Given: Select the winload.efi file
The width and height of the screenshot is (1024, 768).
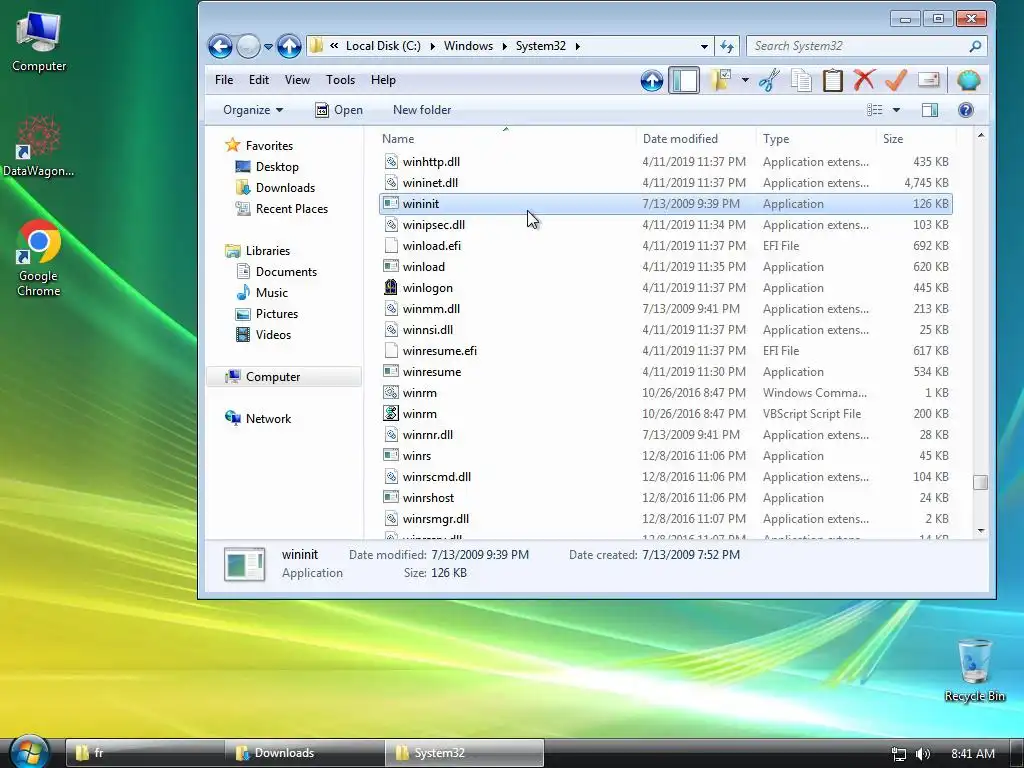Looking at the screenshot, I should (x=665, y=246).
